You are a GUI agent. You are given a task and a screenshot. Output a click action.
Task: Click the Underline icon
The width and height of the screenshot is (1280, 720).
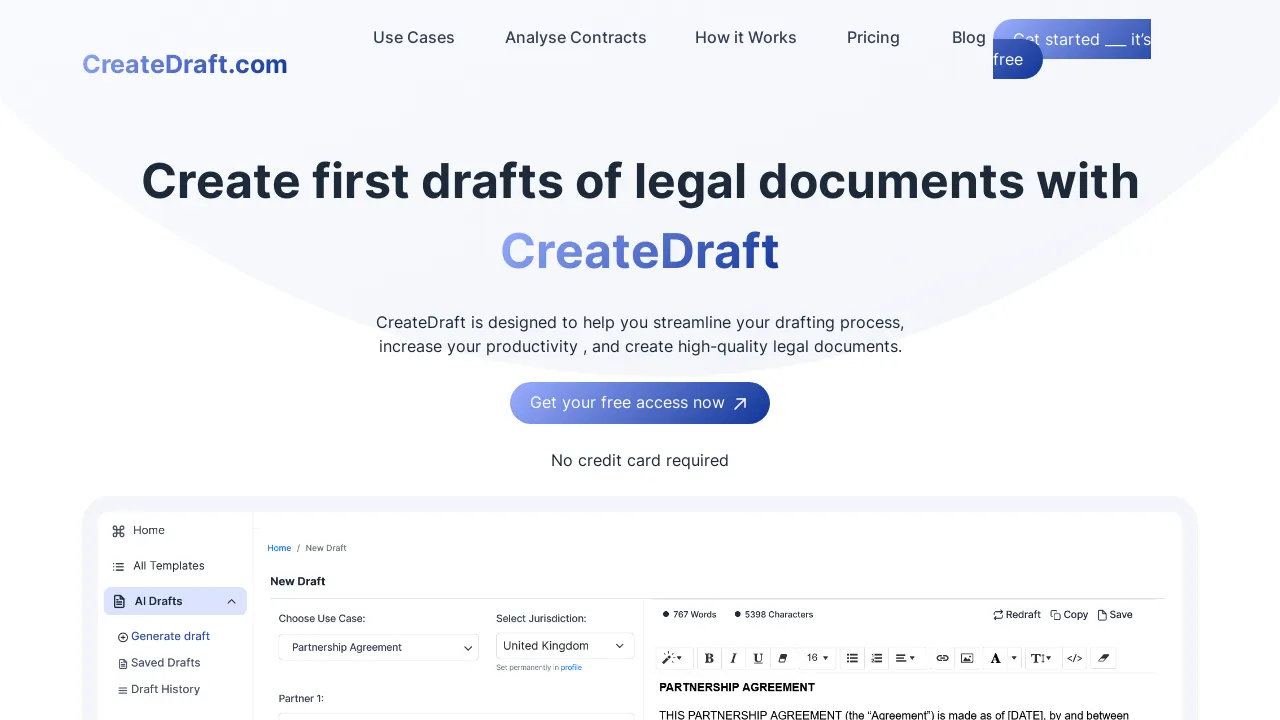click(758, 658)
